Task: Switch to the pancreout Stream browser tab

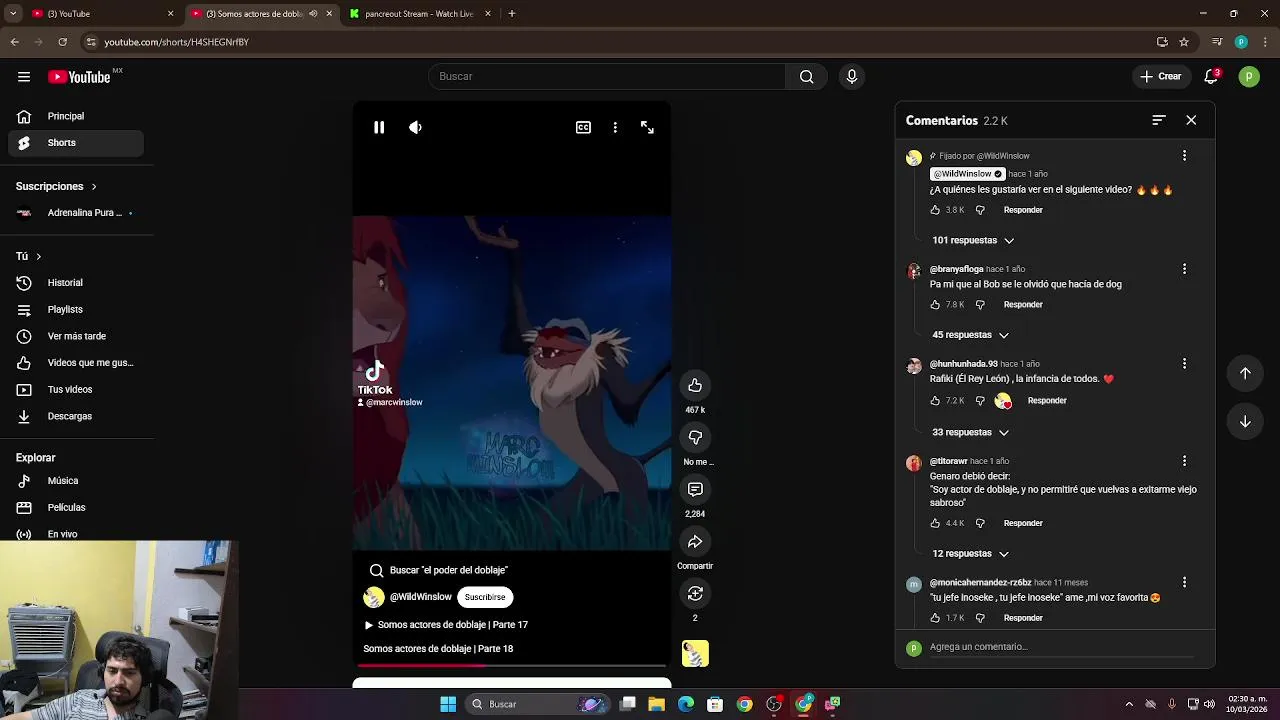Action: (x=420, y=14)
